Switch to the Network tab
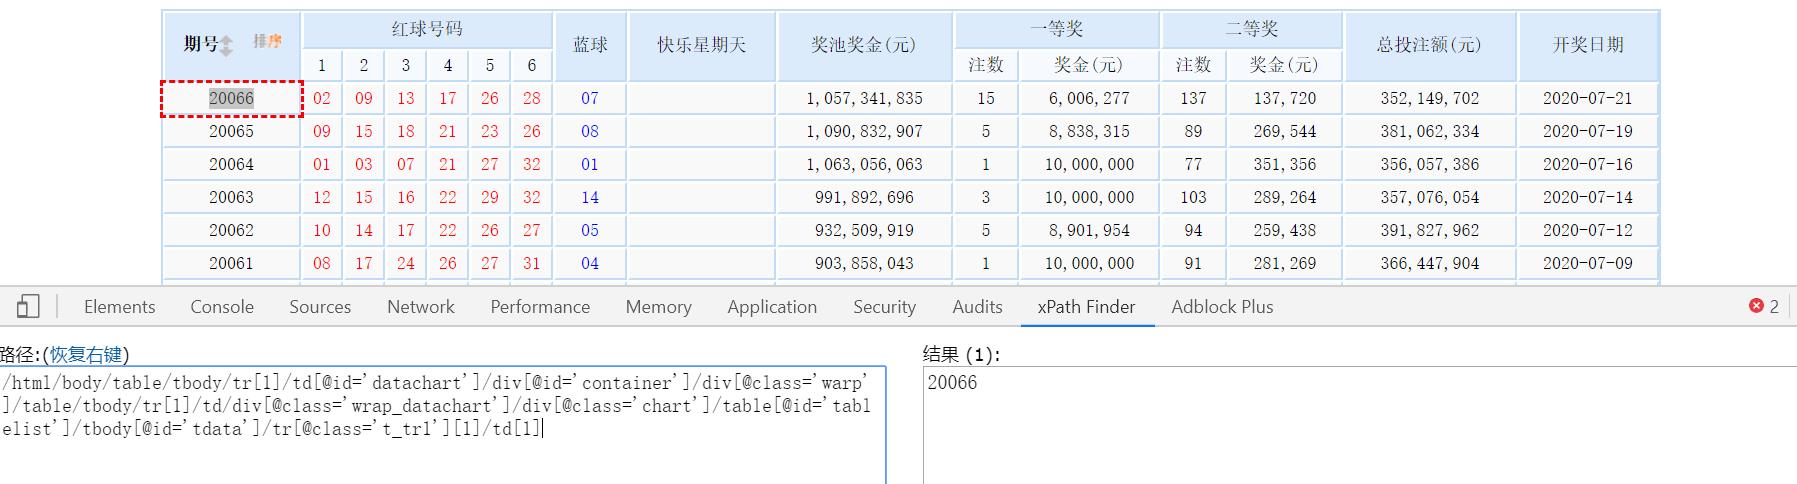 tap(421, 307)
